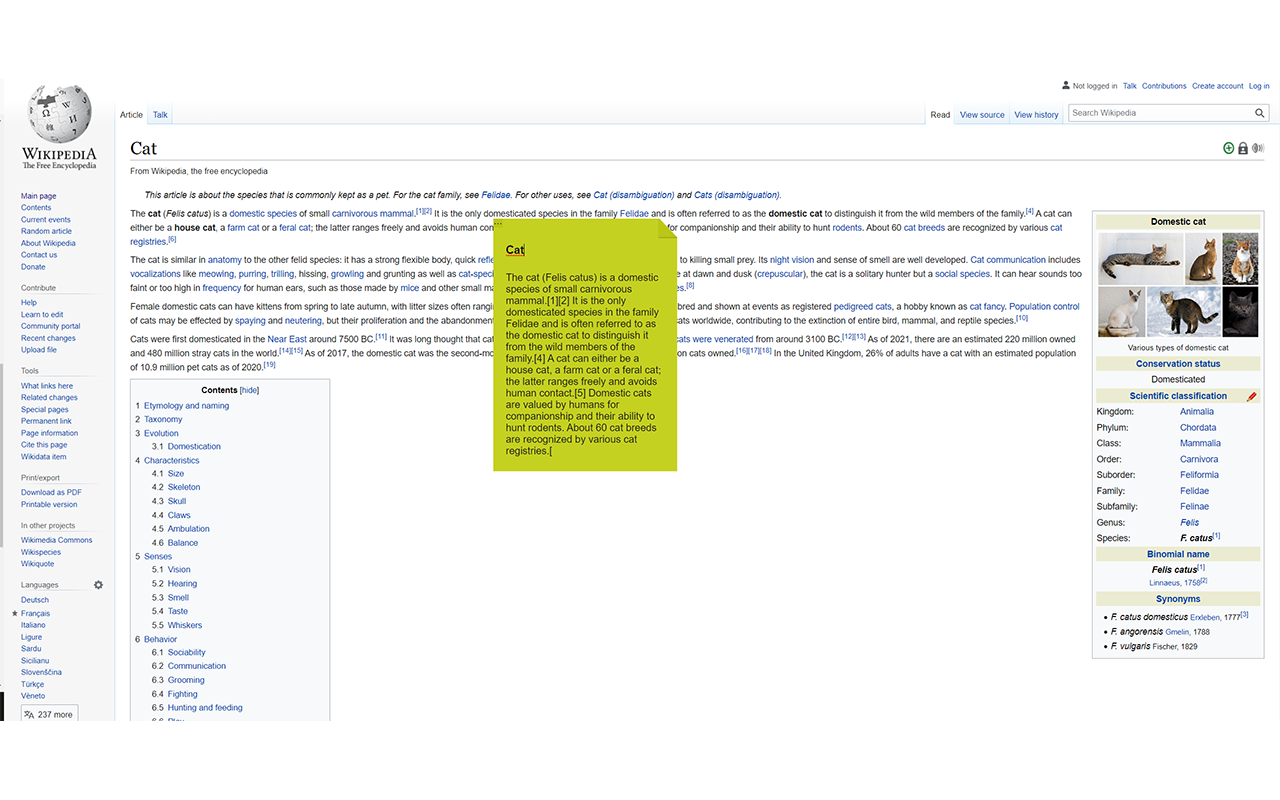Click the Cat title on the sticky note
Screen dimensions: 1280x800
[x=515, y=250]
